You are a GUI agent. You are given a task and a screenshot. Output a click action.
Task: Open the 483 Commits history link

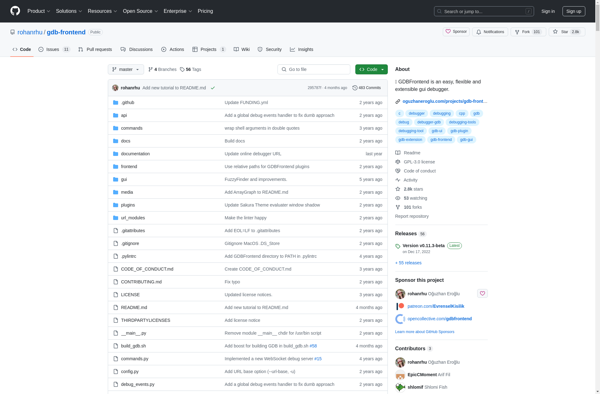click(x=367, y=88)
